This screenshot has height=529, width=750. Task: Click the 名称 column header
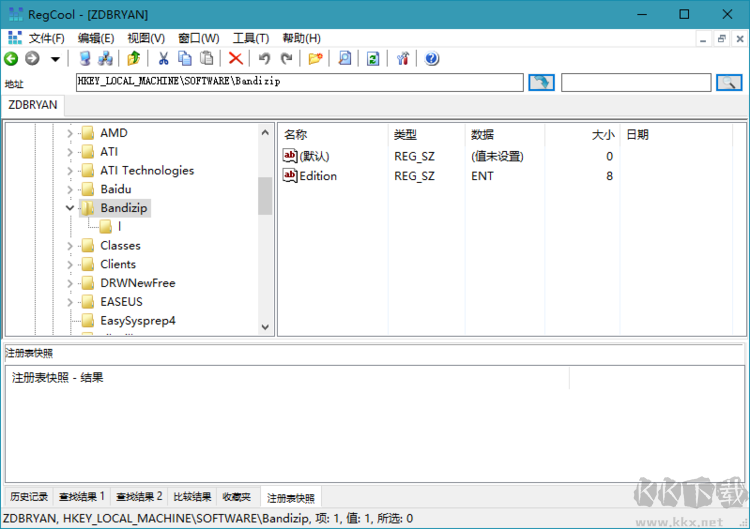[x=333, y=135]
